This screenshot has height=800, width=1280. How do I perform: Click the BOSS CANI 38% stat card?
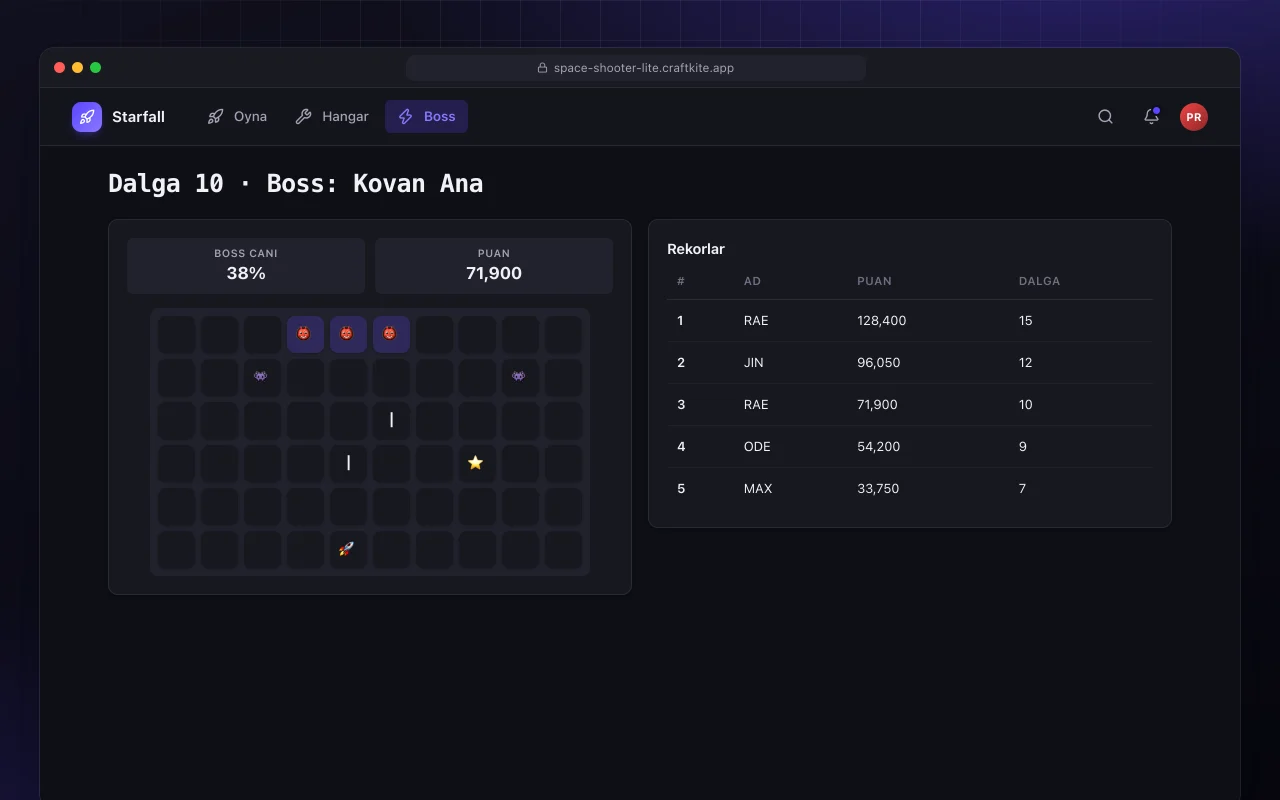[x=246, y=266]
